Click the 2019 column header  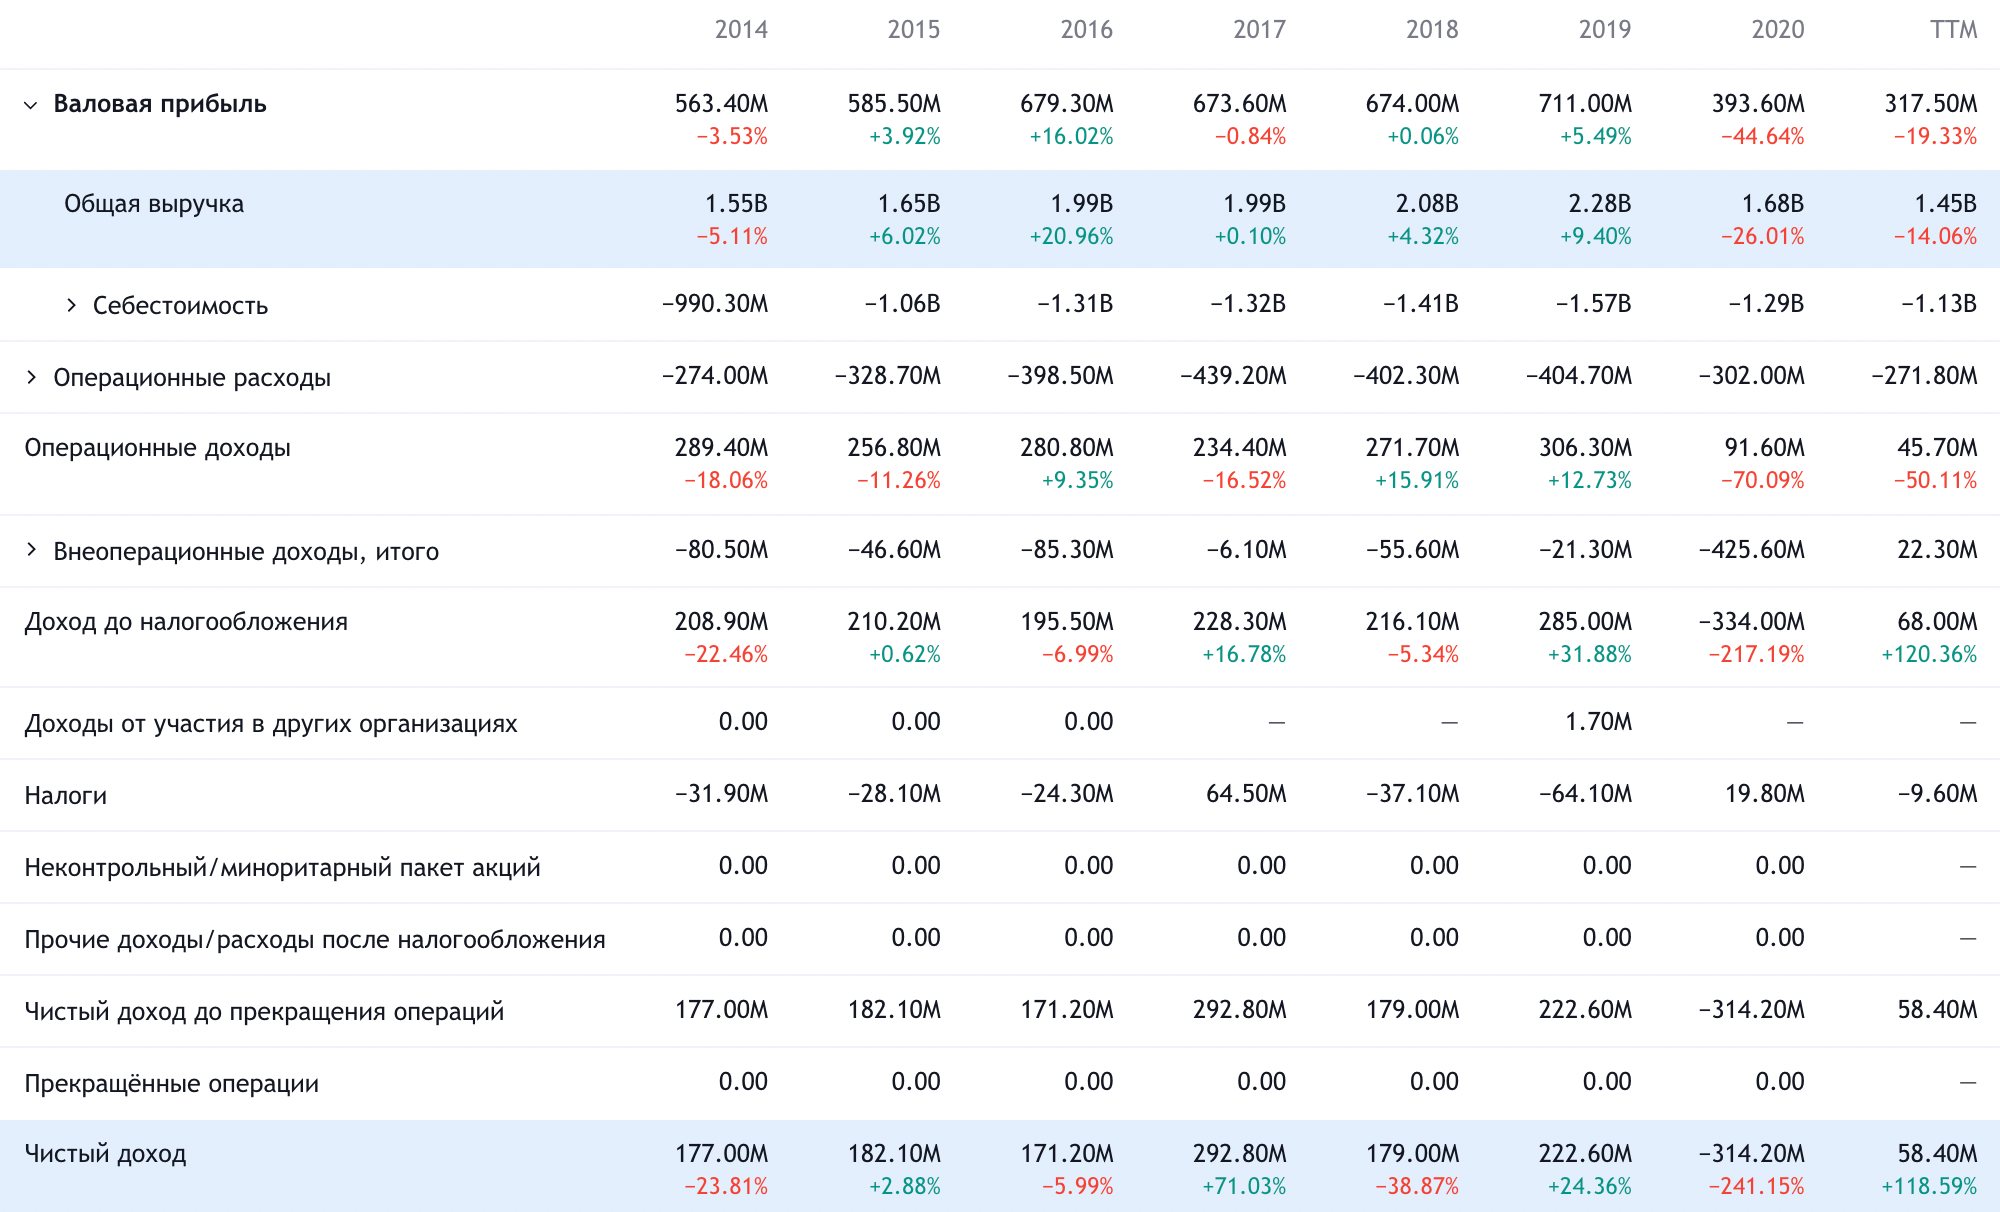[x=1605, y=30]
